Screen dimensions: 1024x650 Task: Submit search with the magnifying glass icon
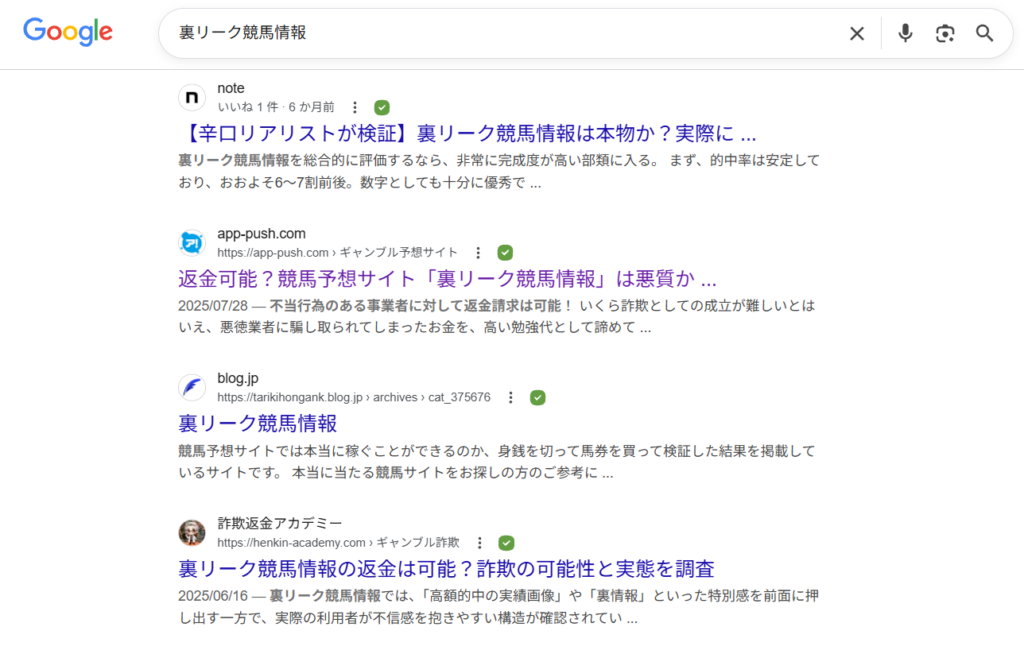coord(985,33)
